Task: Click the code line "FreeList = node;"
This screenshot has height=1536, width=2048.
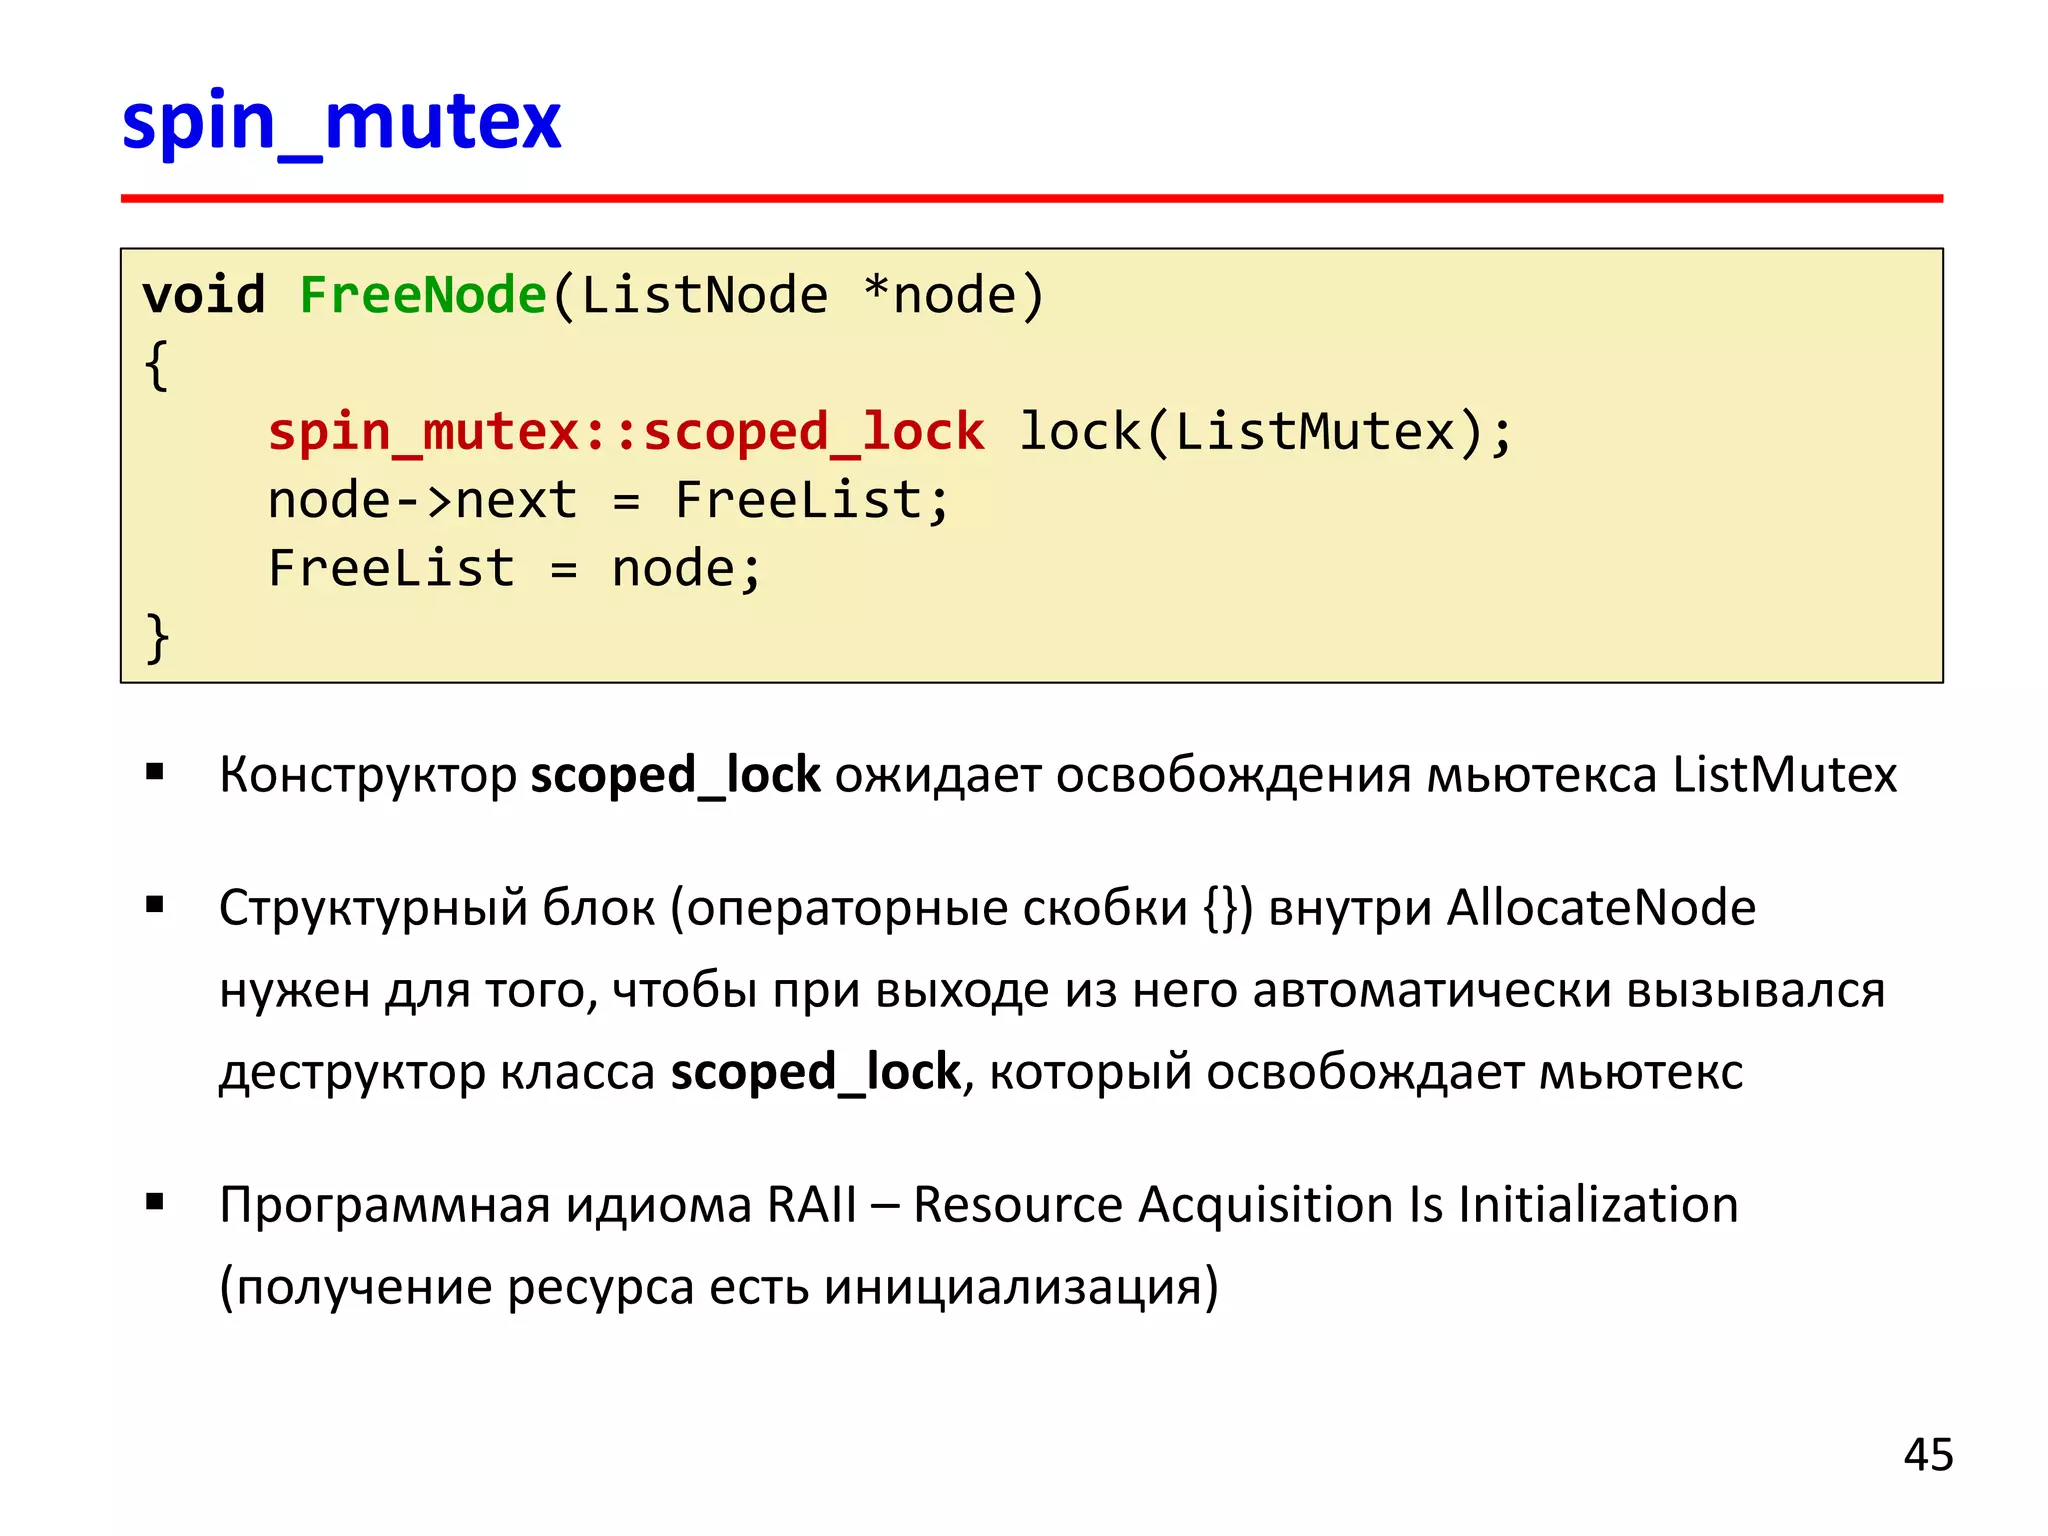Action: point(515,568)
